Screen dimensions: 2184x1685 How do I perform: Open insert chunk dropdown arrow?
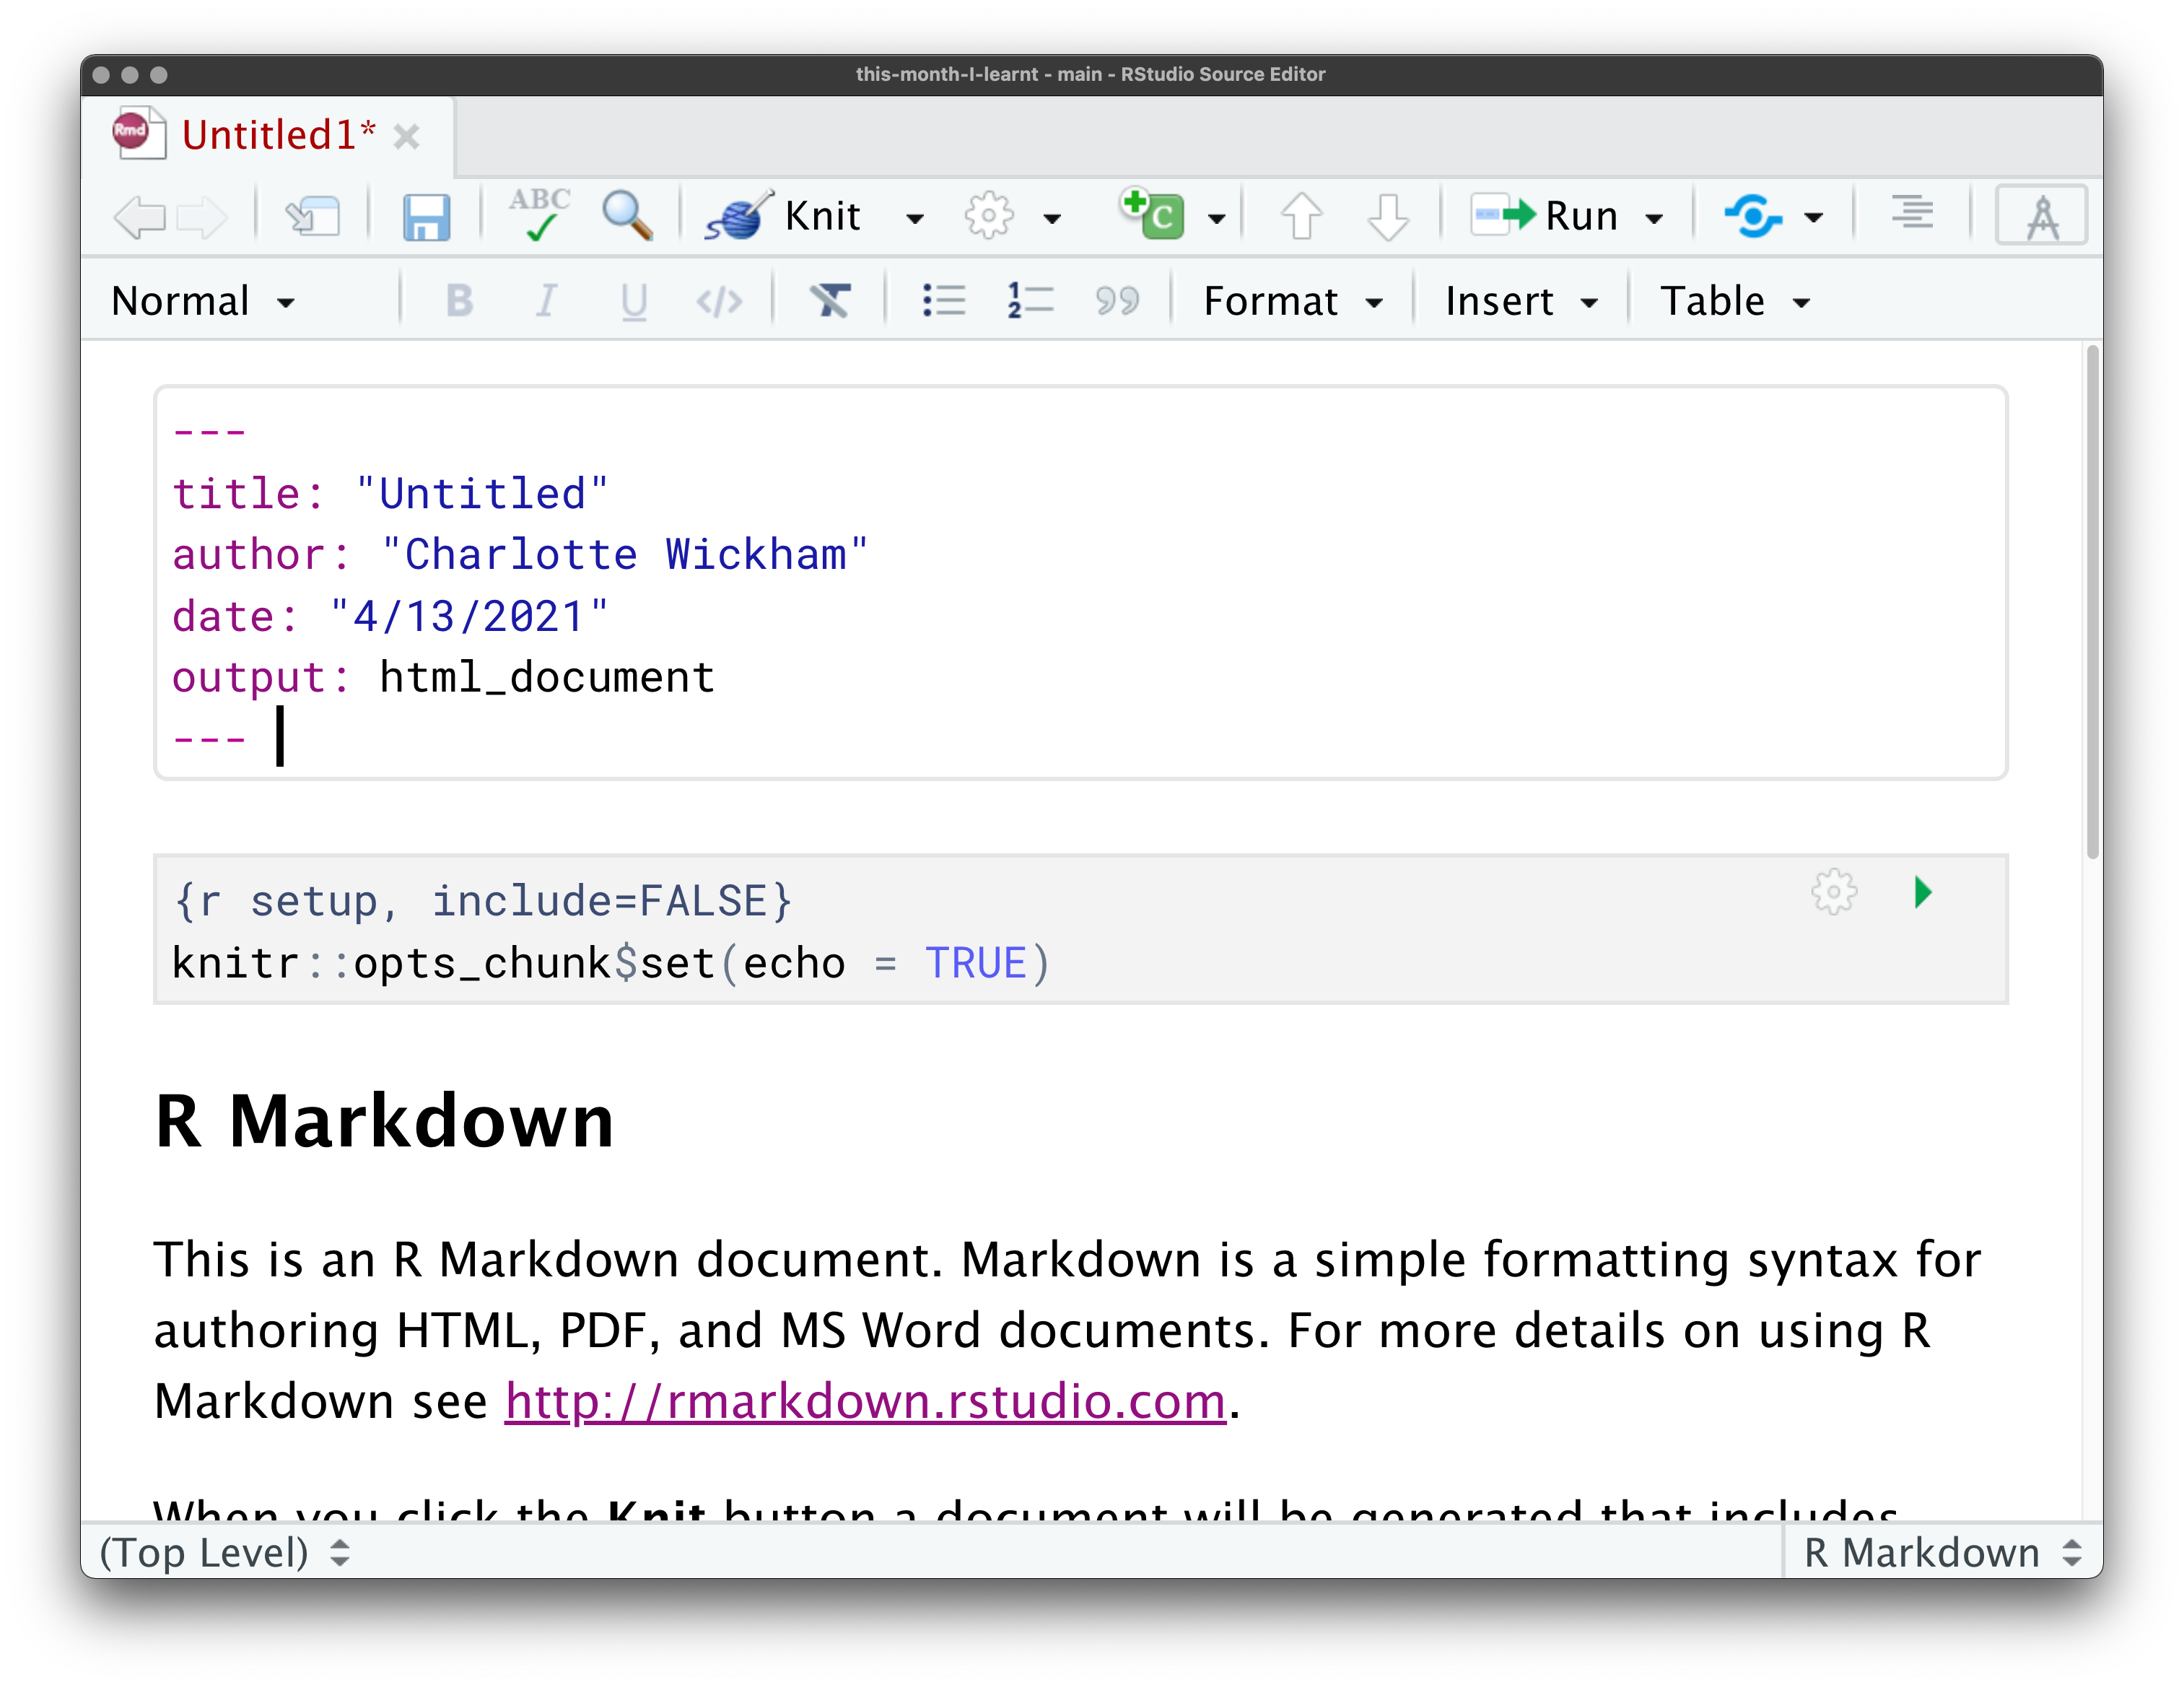(1216, 218)
